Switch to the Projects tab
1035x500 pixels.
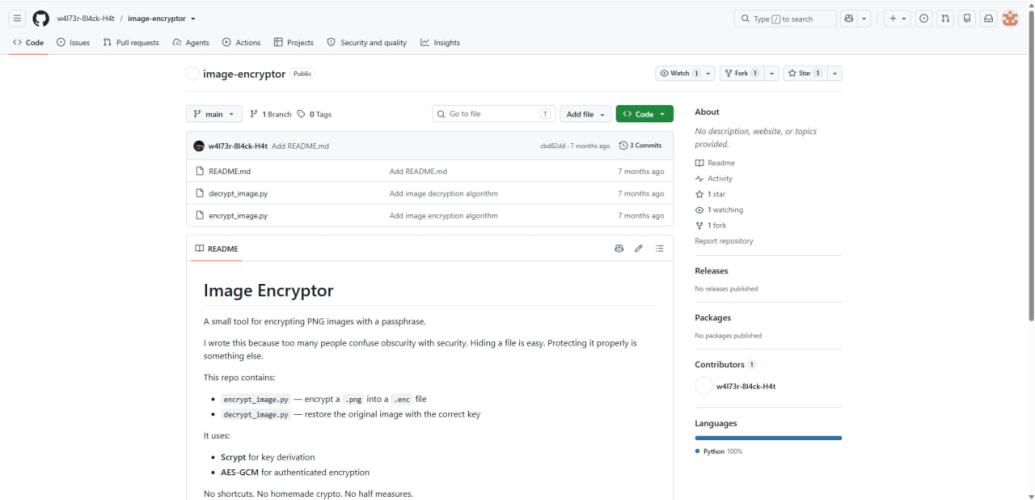pyautogui.click(x=294, y=42)
